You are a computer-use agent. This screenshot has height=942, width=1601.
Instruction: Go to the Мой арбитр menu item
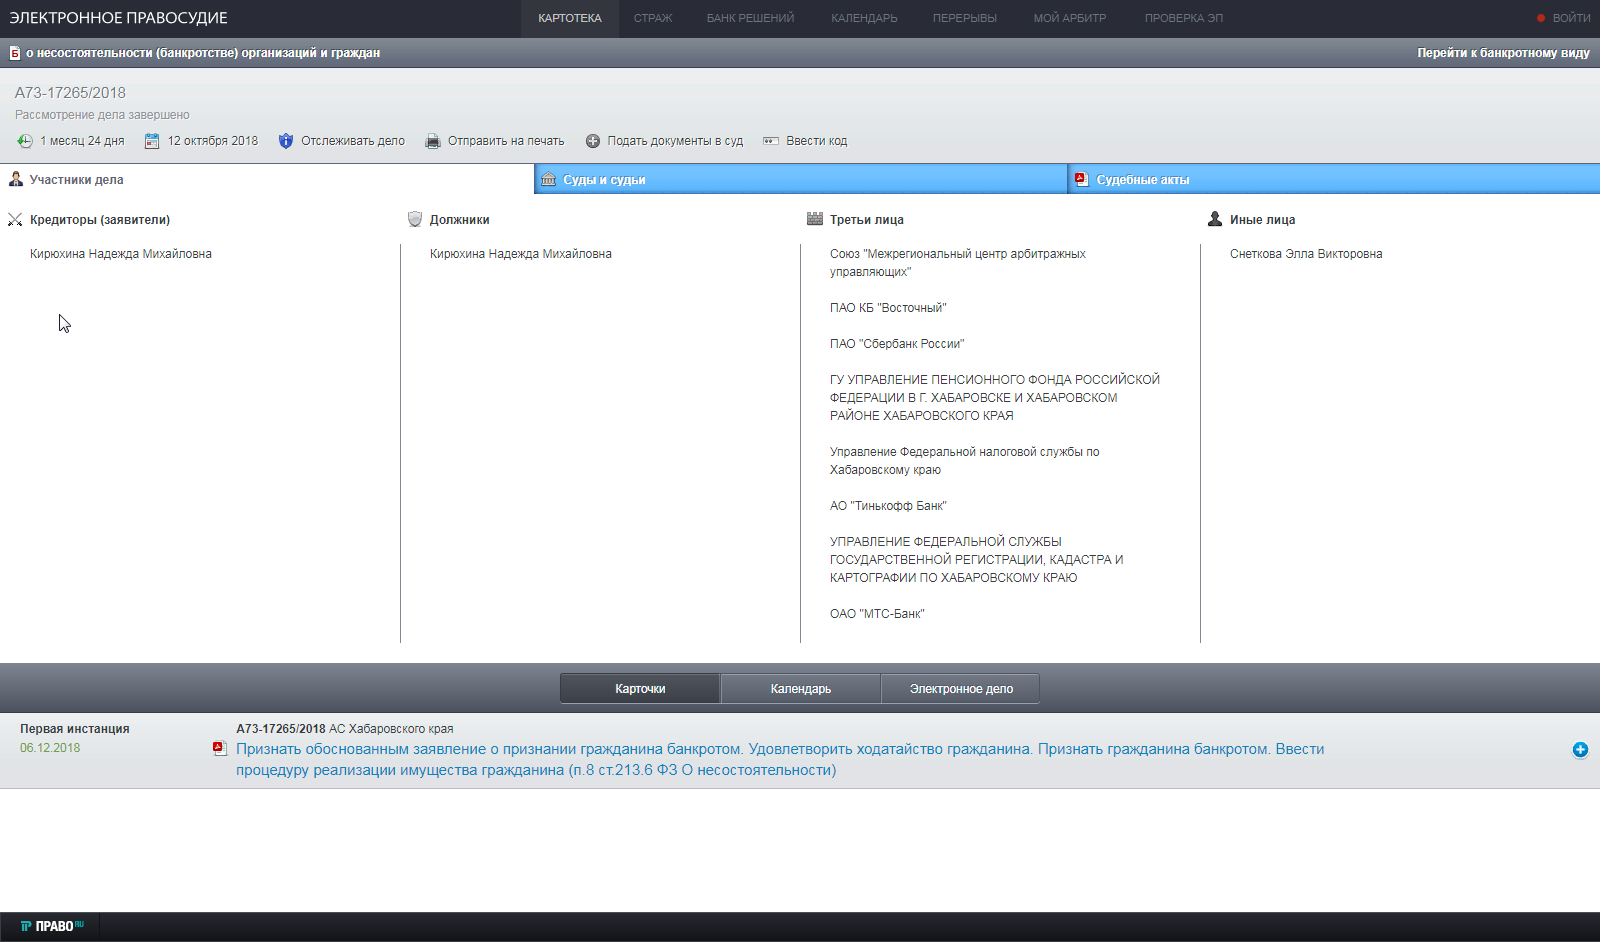[1069, 18]
